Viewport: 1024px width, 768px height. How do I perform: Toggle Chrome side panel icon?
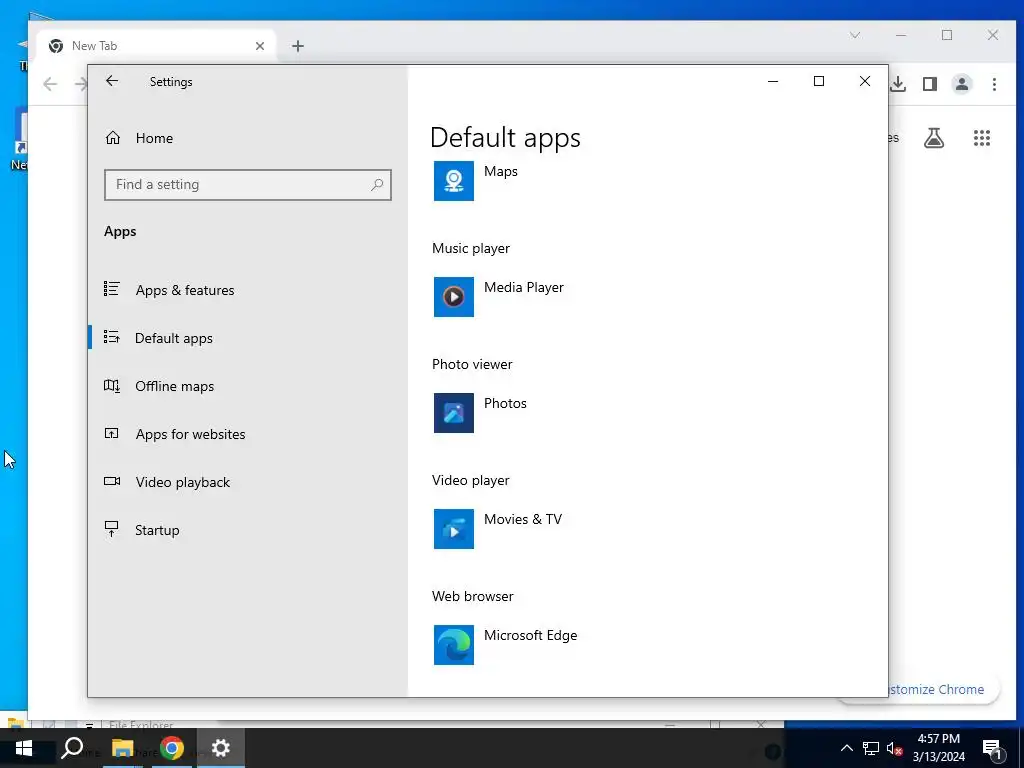[930, 84]
